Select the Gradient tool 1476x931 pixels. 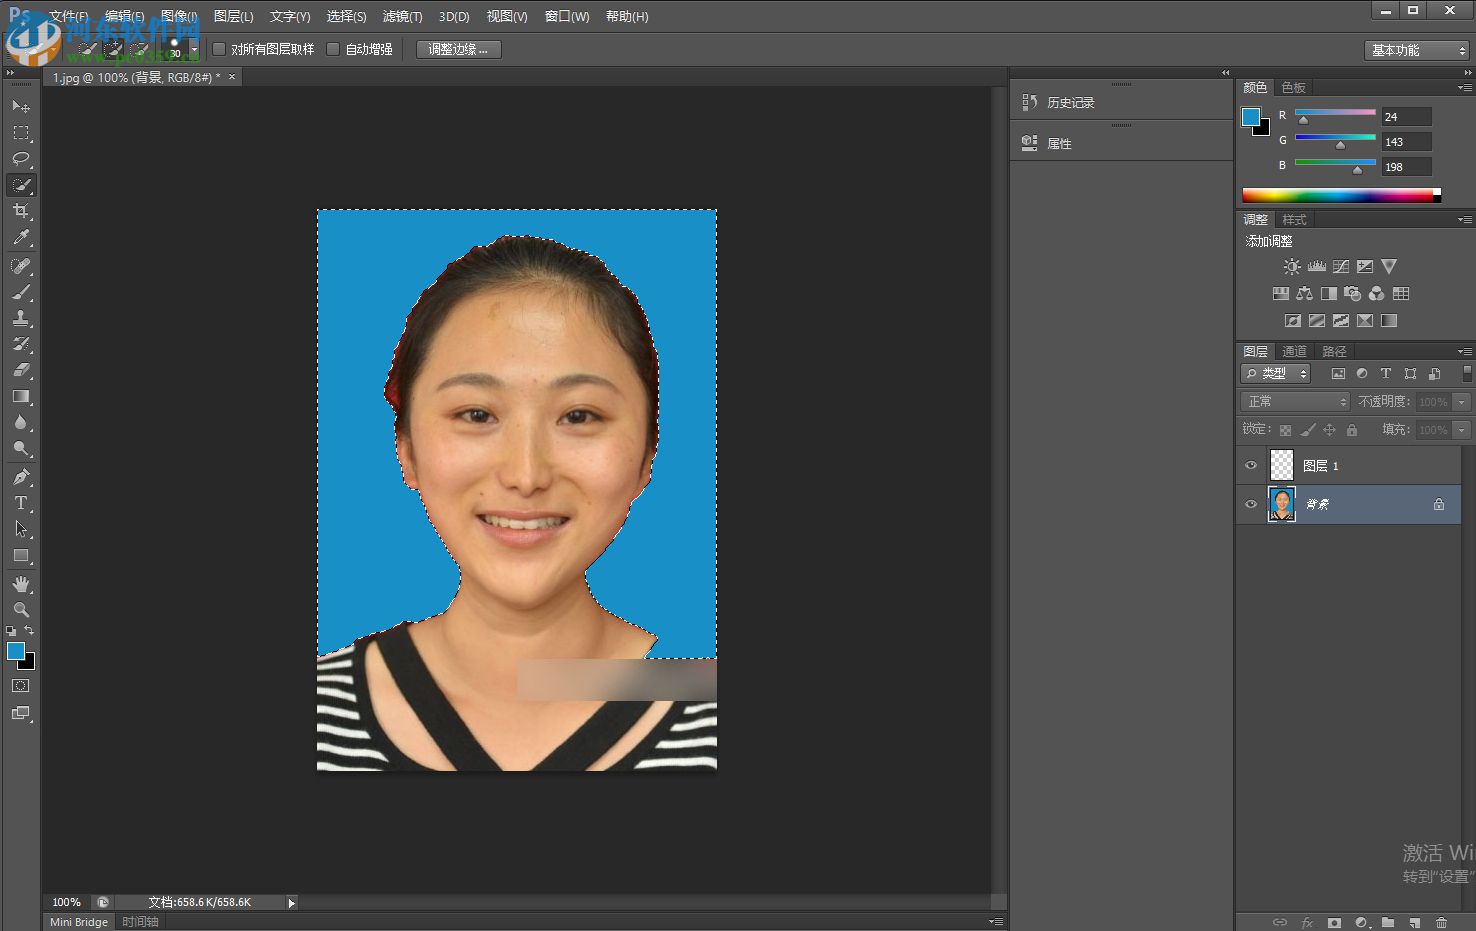coord(20,397)
